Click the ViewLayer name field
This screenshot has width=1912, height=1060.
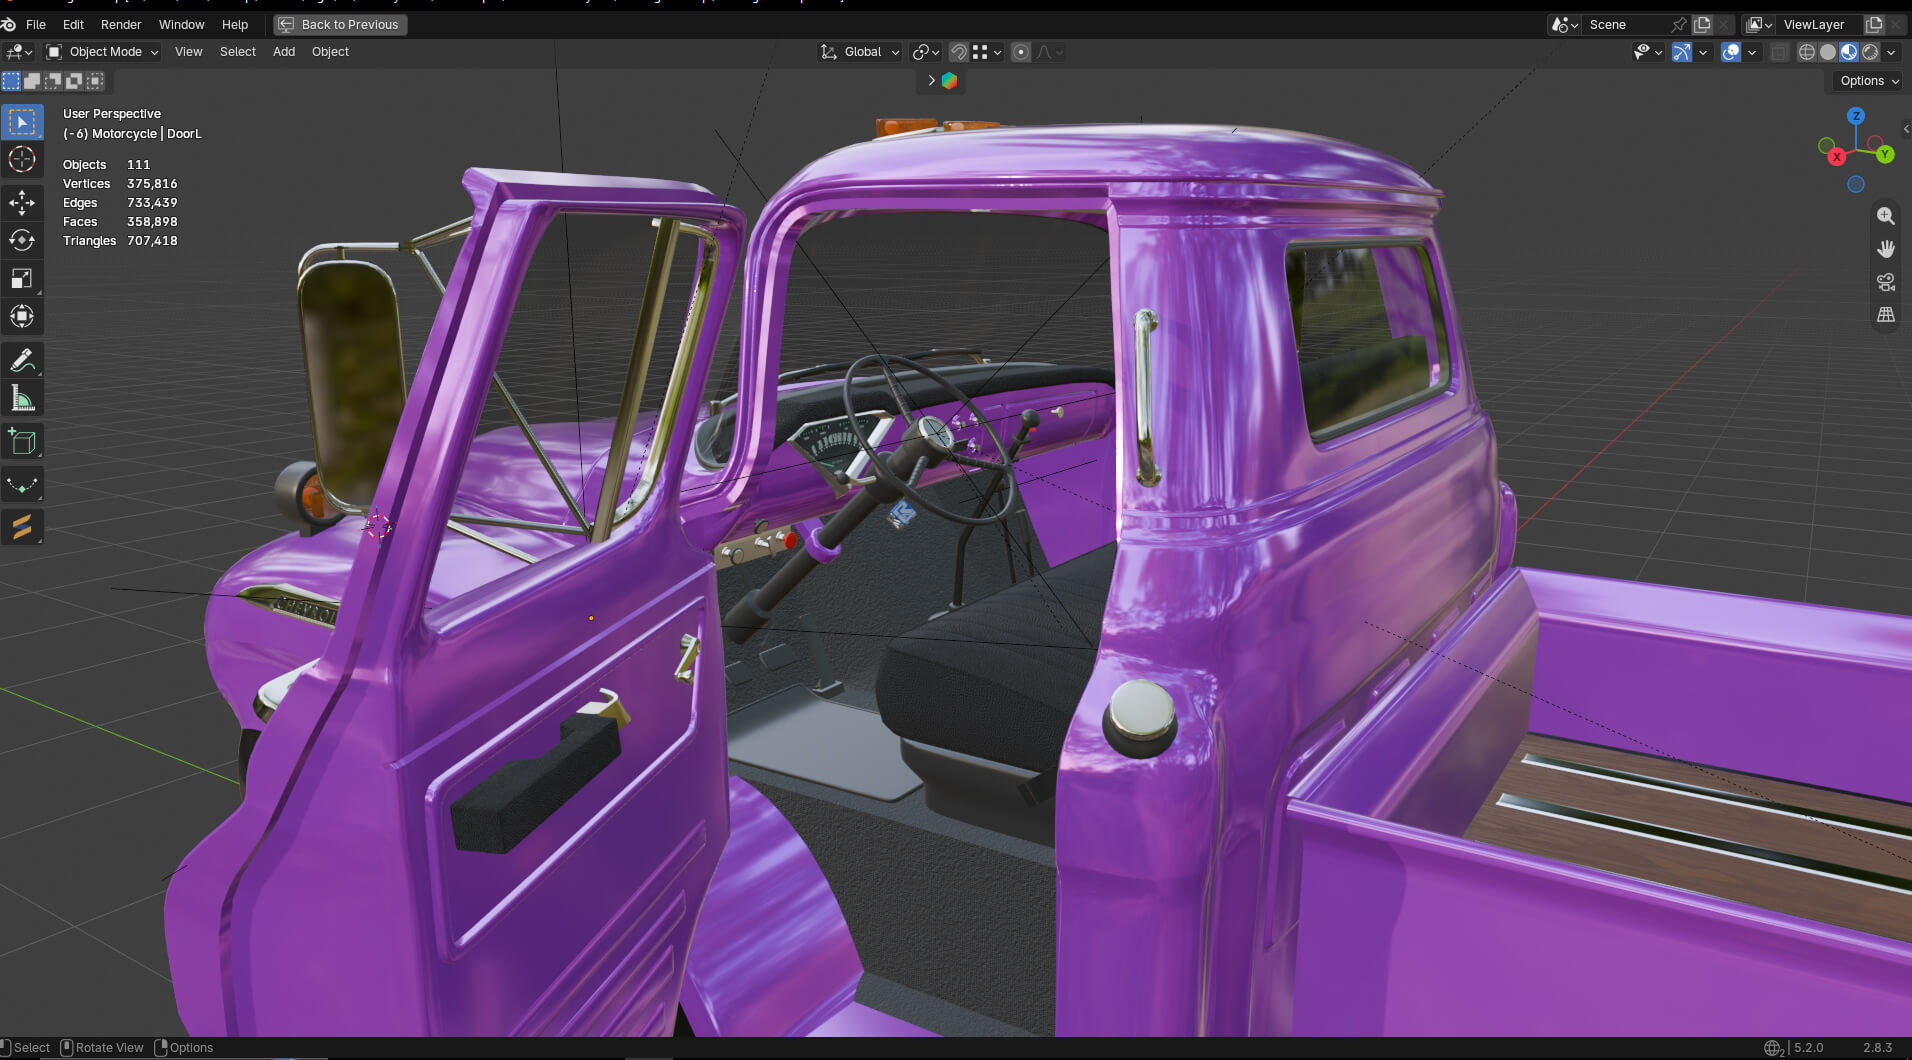[x=1818, y=24]
